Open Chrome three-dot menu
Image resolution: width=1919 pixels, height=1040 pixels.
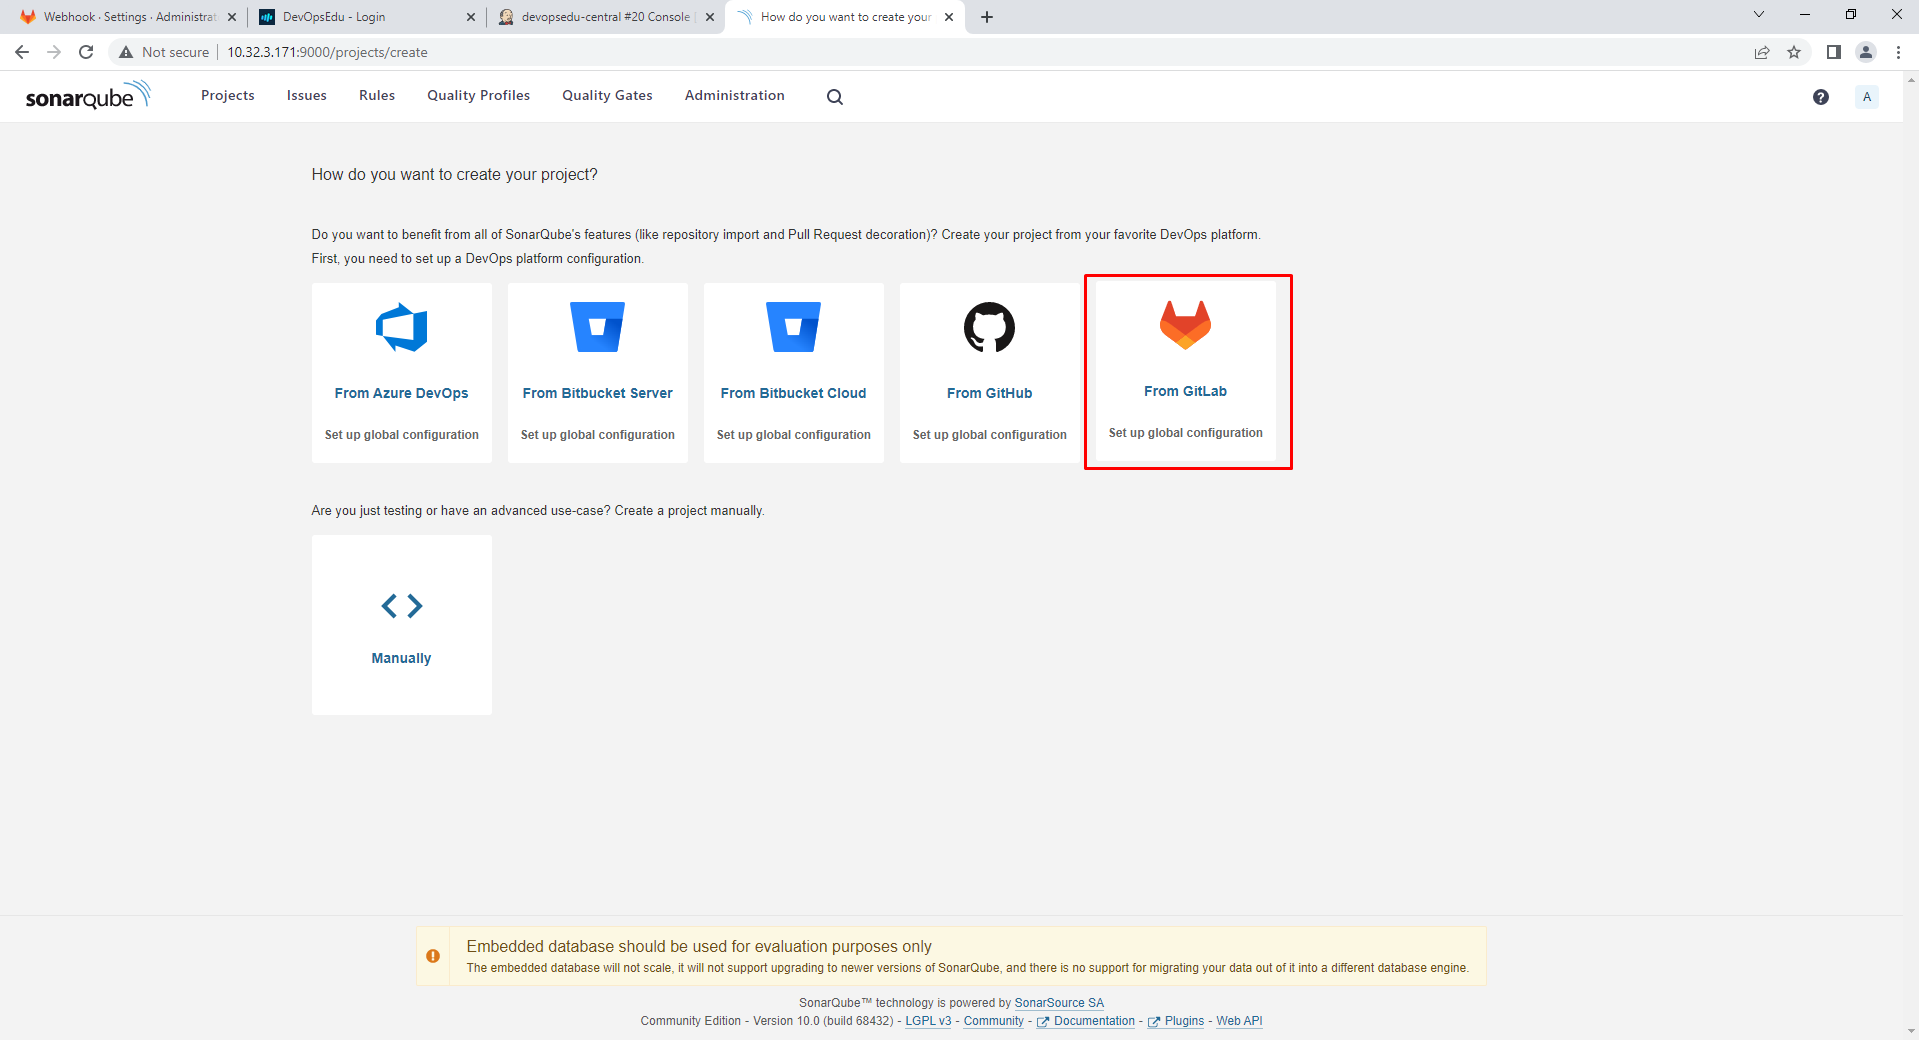click(x=1898, y=52)
